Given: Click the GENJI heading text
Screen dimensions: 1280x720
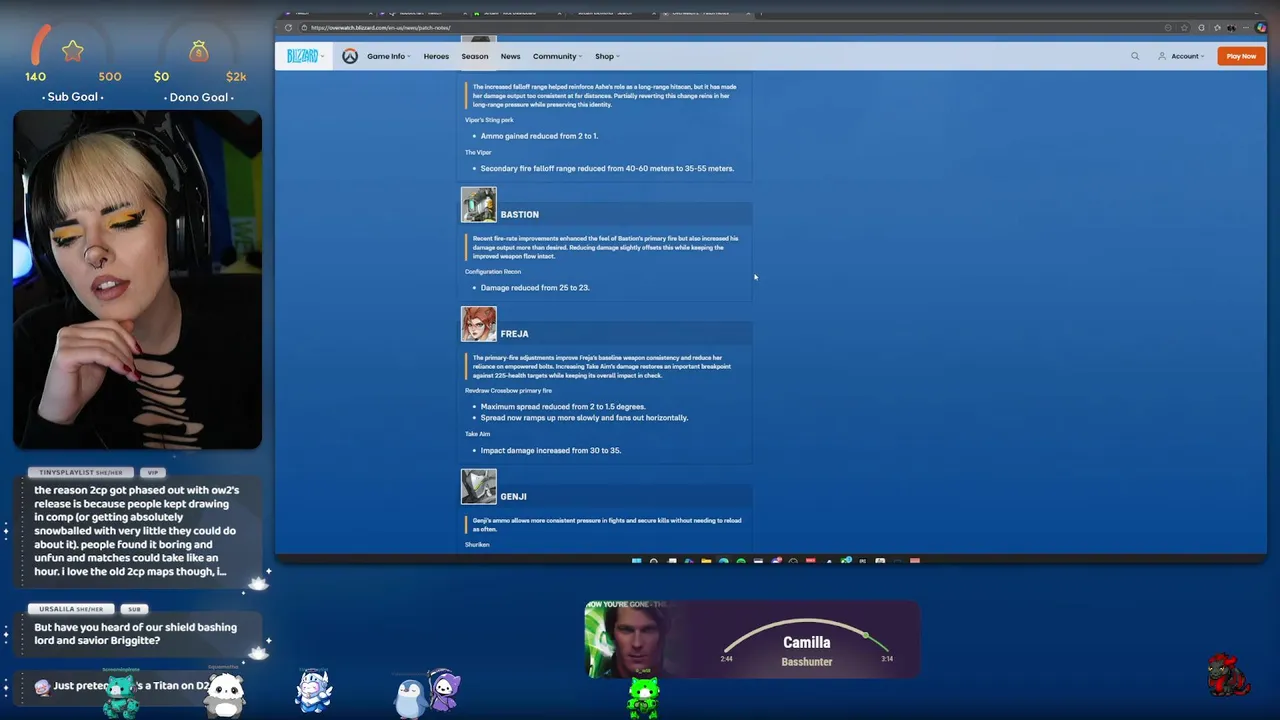Looking at the screenshot, I should click(x=513, y=496).
